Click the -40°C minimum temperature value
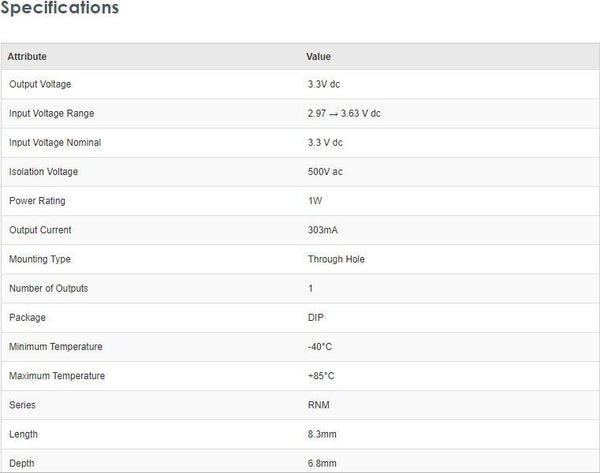Image resolution: width=600 pixels, height=473 pixels. click(320, 347)
